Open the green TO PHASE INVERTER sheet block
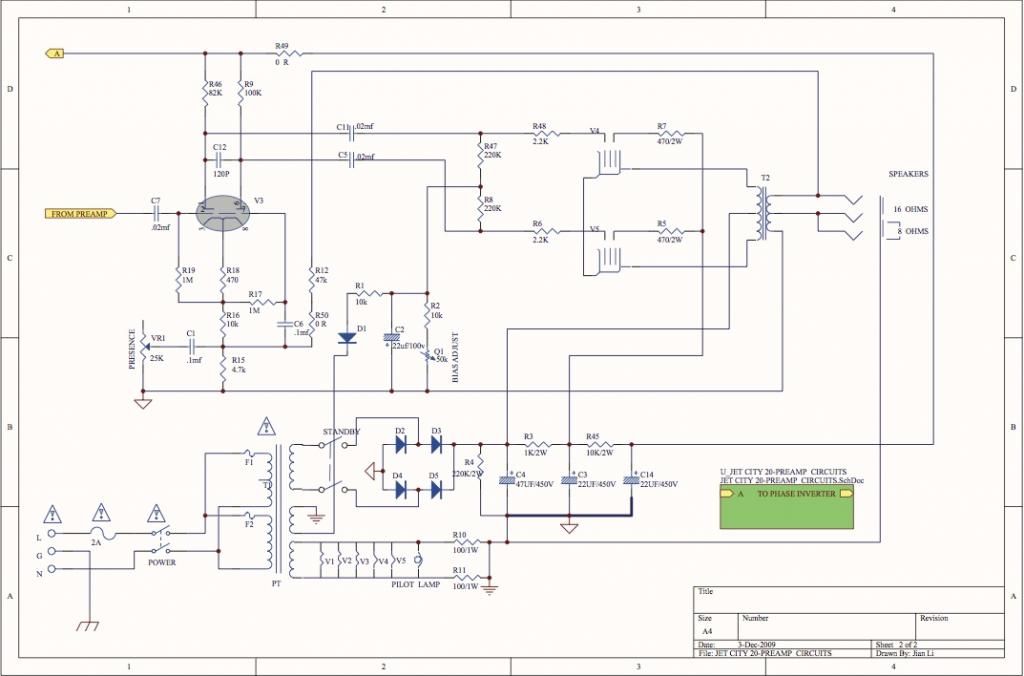Image resolution: width=1024 pixels, height=676 pixels. [x=786, y=507]
